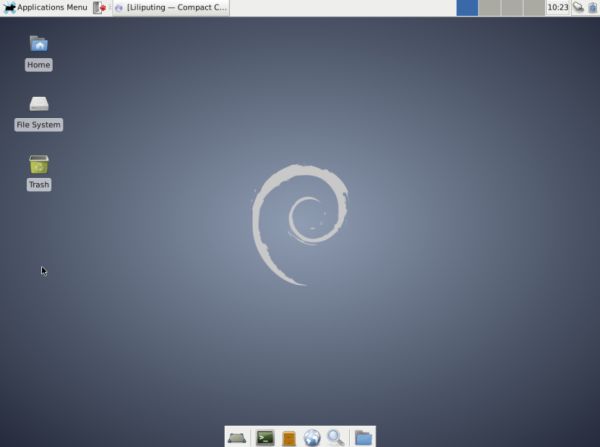Viewport: 600px width, 447px height.
Task: Open the File Manager cabinet dock icon
Action: tap(289, 437)
